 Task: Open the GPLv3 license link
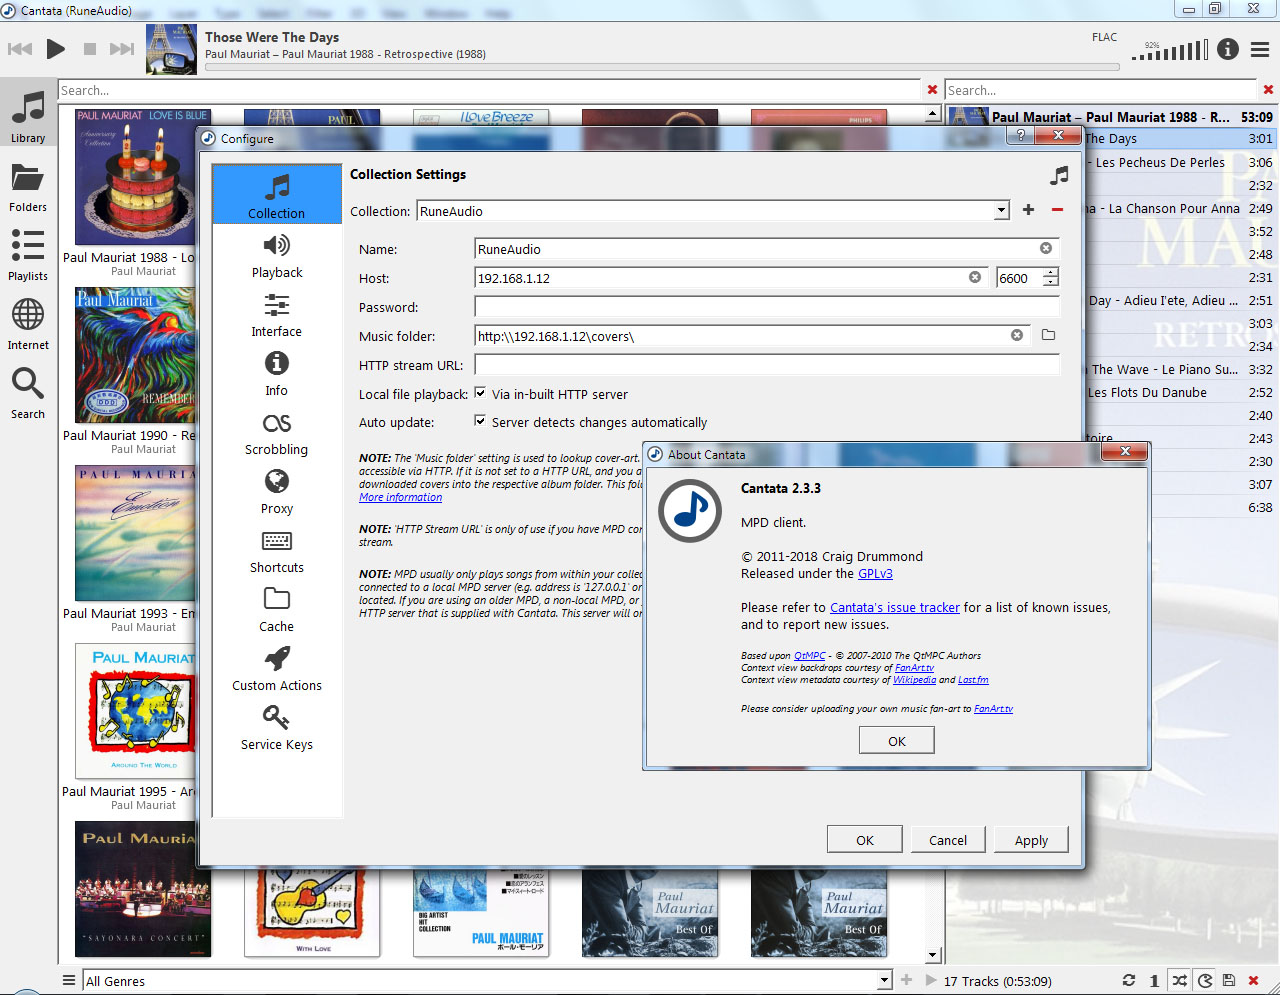(875, 574)
